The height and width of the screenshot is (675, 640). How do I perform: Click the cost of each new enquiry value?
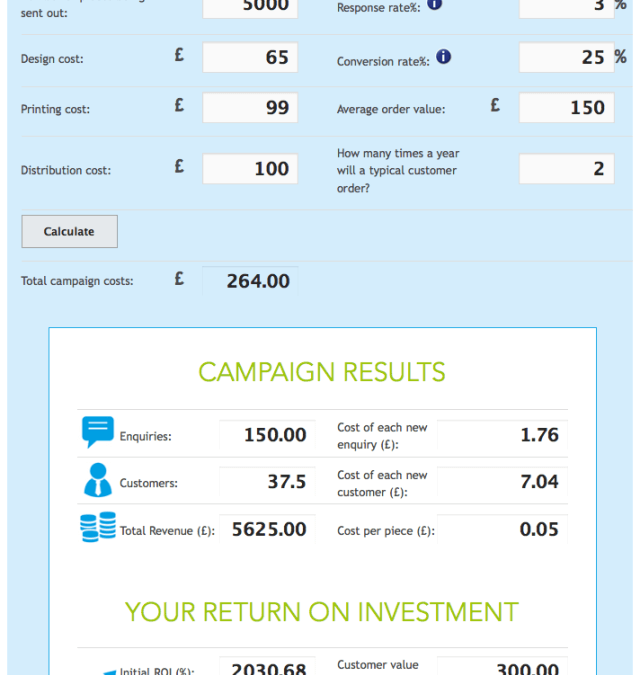click(502, 435)
